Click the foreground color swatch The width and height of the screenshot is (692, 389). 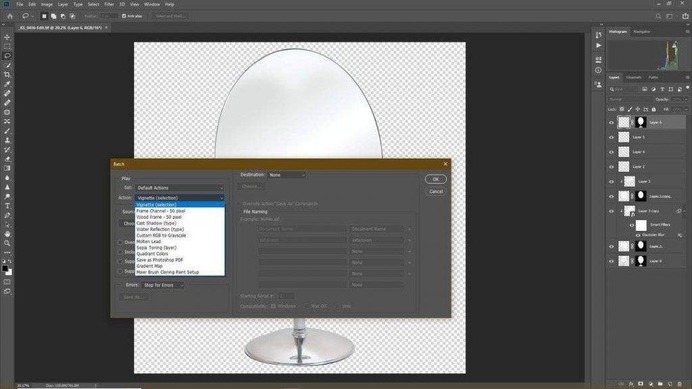point(5,268)
